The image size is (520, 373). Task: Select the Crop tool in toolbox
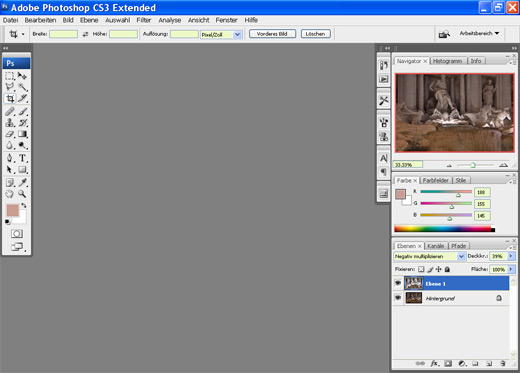10,98
